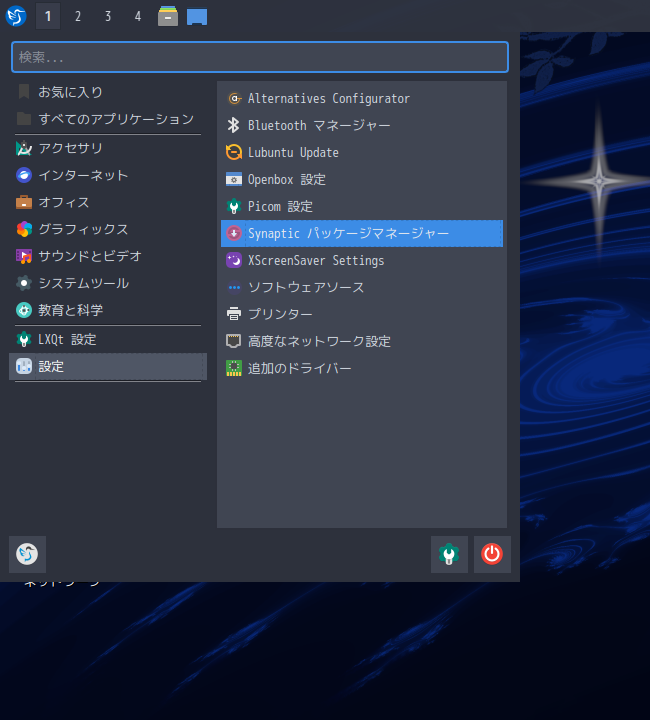Select the 教育と科学 category
The height and width of the screenshot is (720, 650).
108,310
